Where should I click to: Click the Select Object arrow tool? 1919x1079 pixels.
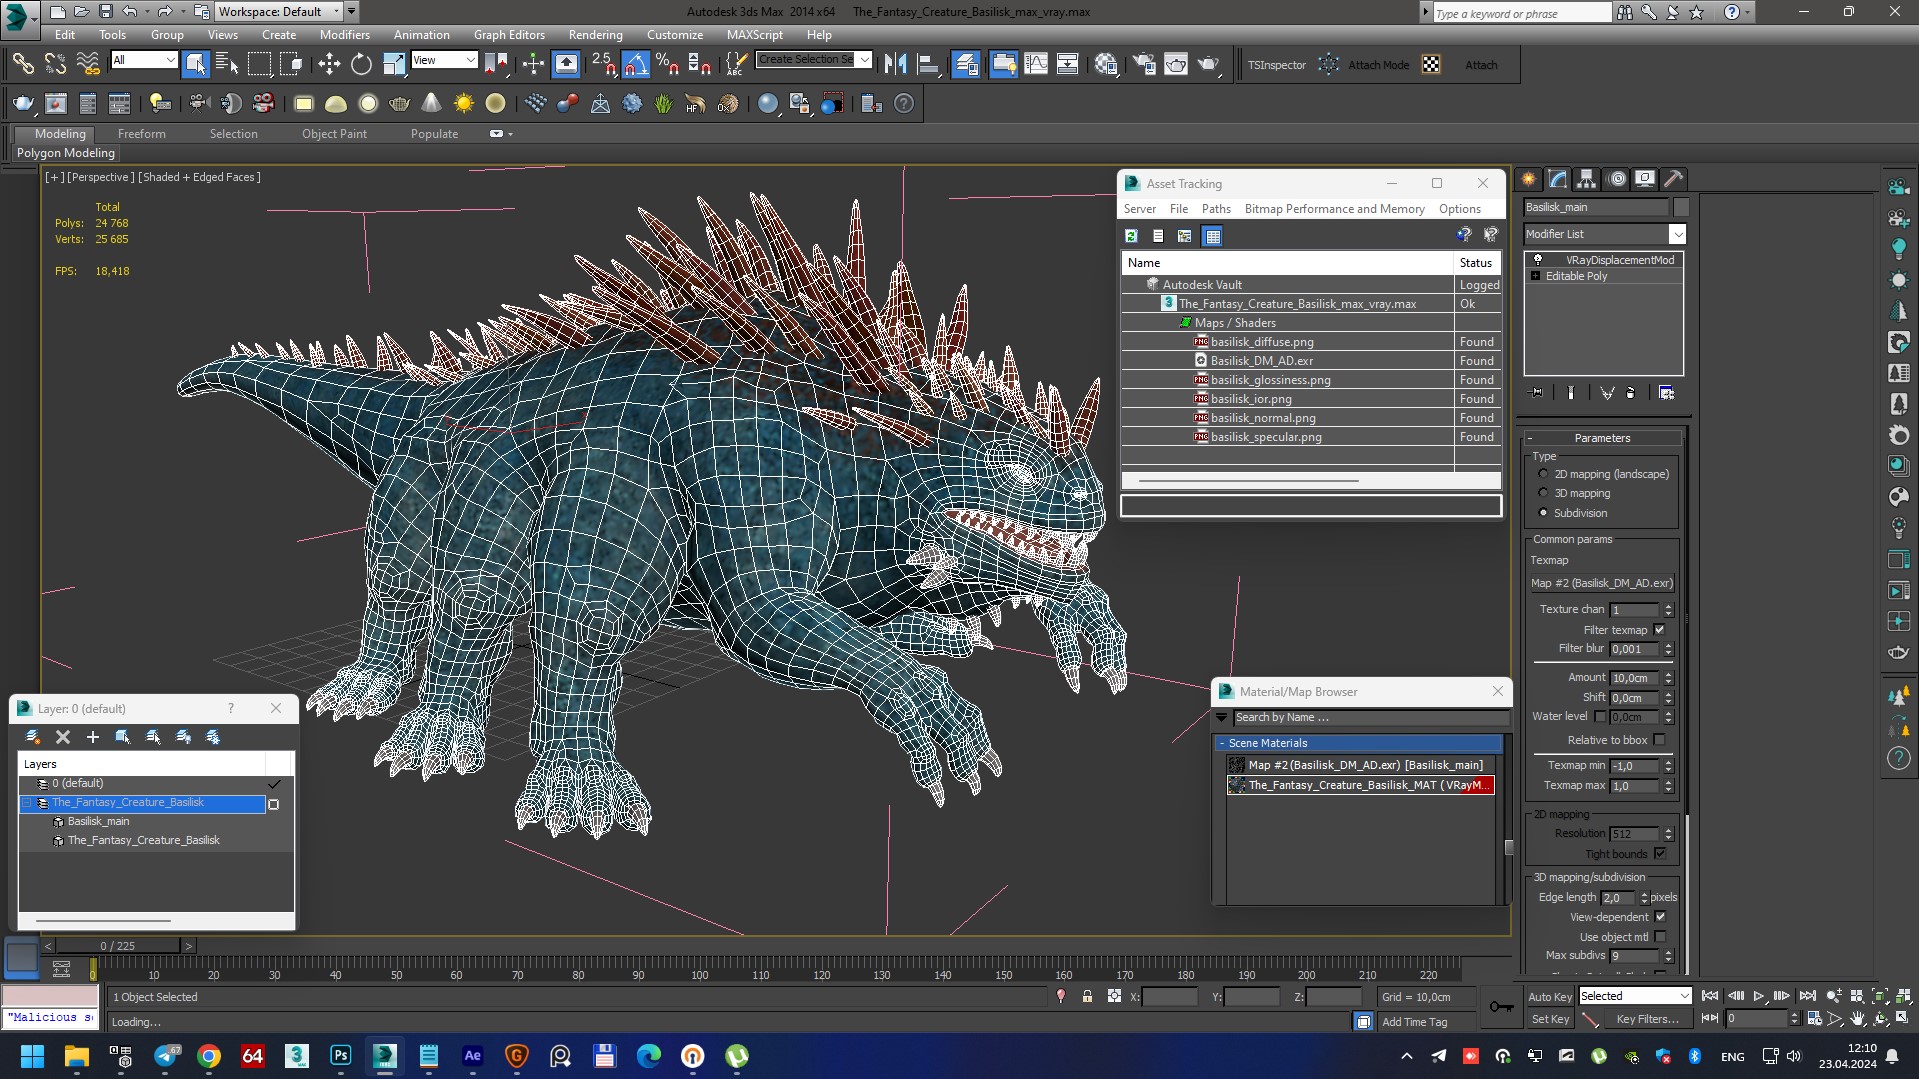195,64
